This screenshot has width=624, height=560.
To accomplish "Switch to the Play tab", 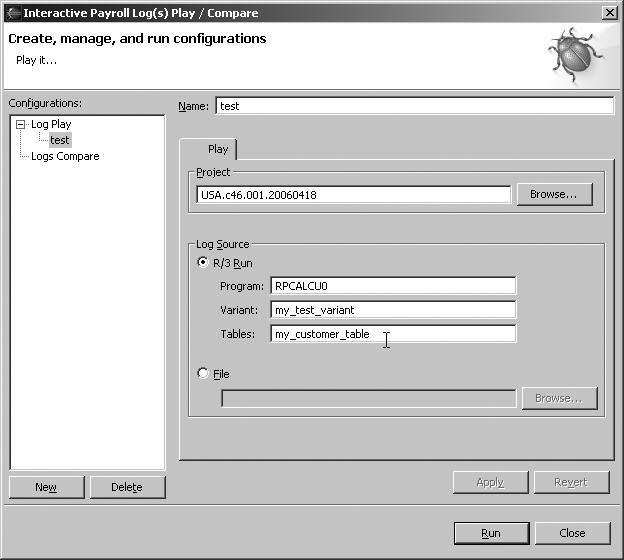I will (x=217, y=149).
